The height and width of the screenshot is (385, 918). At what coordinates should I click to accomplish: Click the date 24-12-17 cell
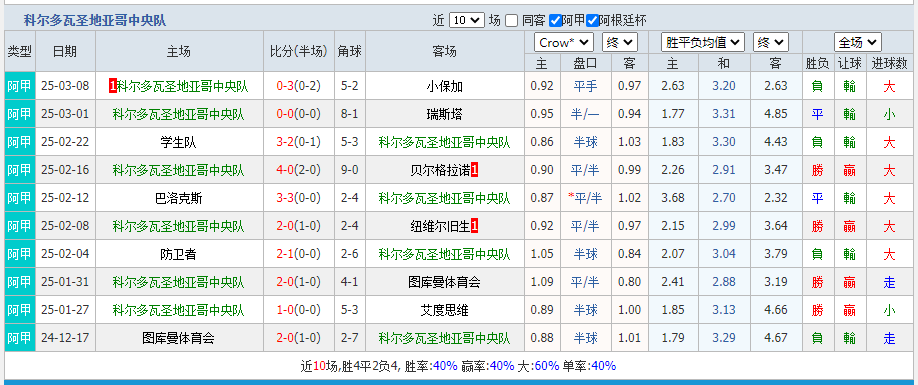coord(65,338)
